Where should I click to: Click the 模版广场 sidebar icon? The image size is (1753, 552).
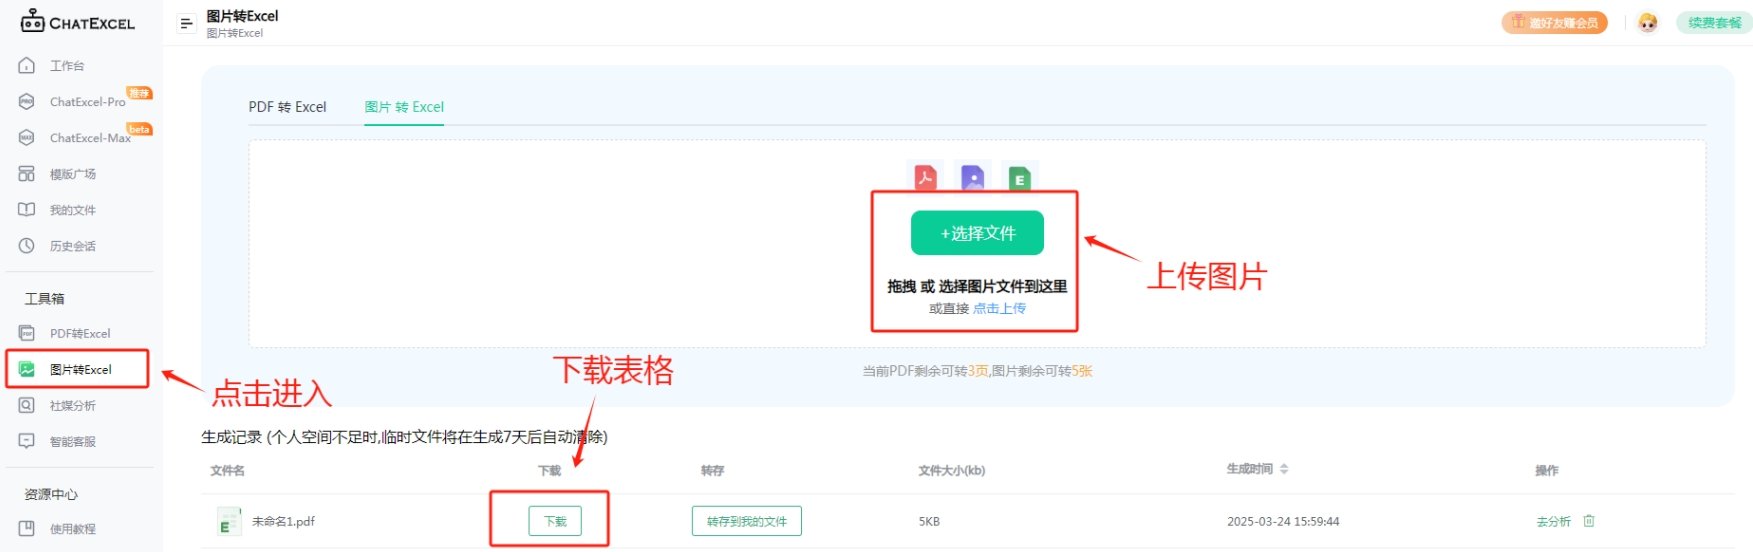click(27, 174)
